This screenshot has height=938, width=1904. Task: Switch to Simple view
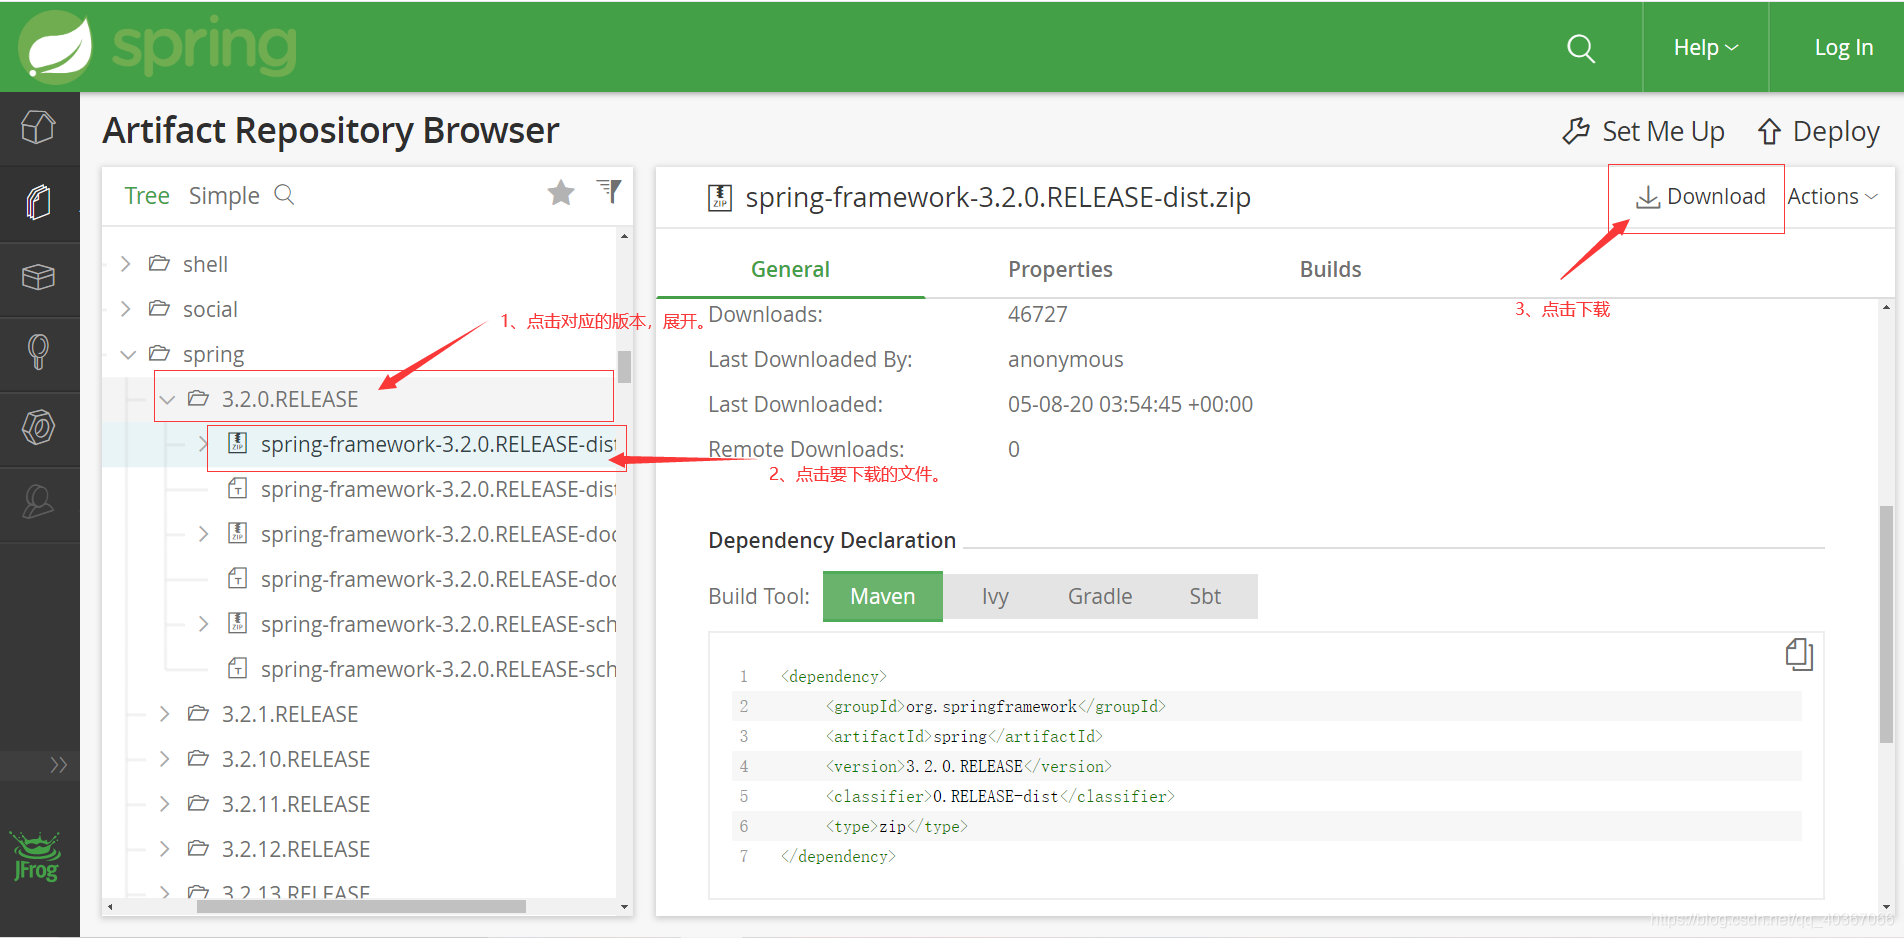[x=224, y=196]
